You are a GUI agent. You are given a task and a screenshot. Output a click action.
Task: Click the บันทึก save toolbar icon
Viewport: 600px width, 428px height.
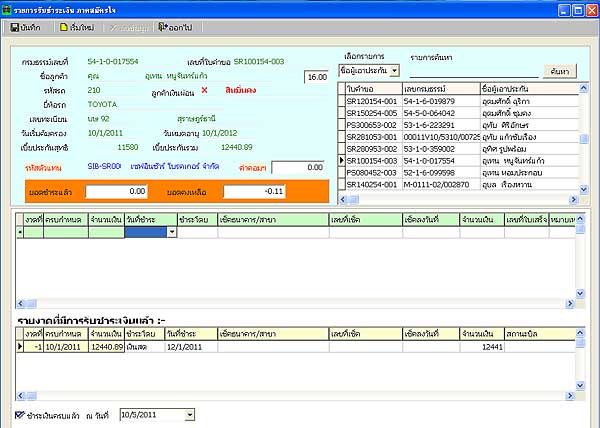12,26
